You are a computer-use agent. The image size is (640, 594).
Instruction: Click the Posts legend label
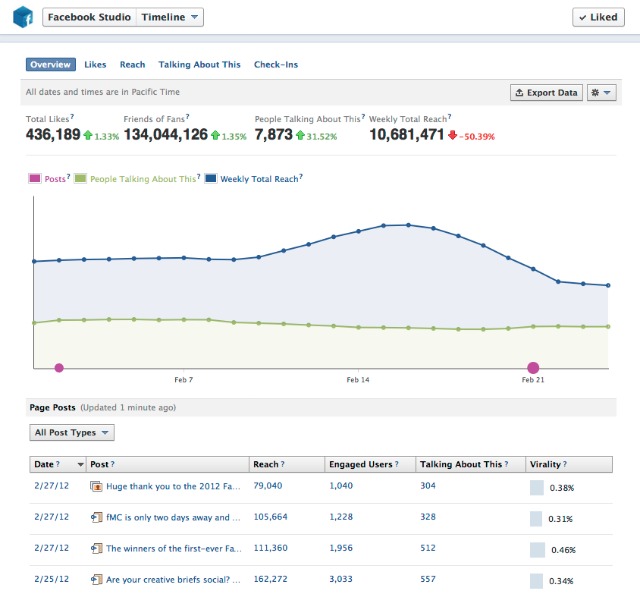tap(55, 179)
